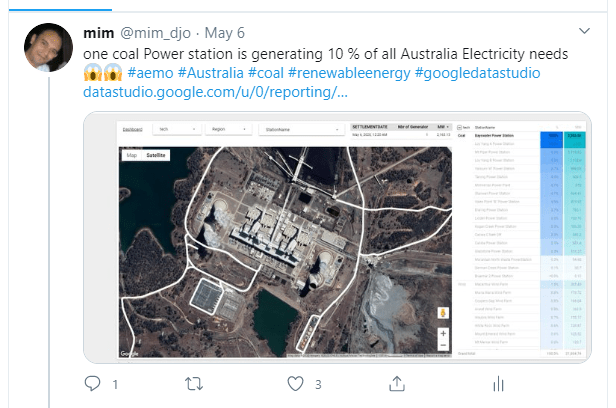The image size is (616, 408).
Task: Click the reply speech bubble icon
Action: pos(93,383)
